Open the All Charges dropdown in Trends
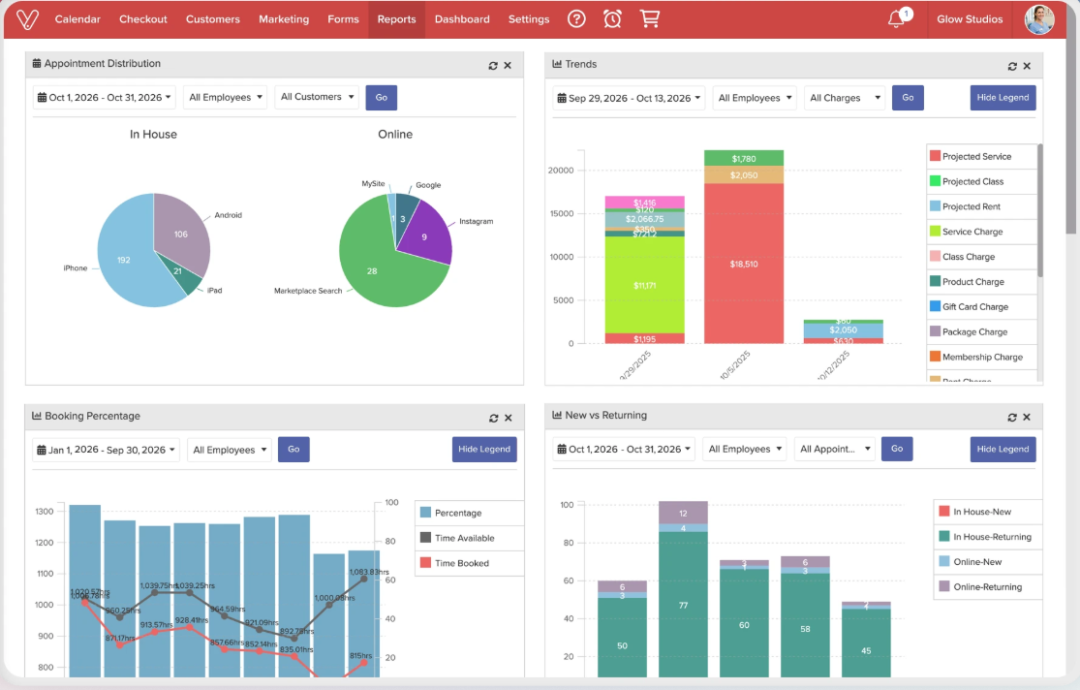The width and height of the screenshot is (1080, 690). 845,98
